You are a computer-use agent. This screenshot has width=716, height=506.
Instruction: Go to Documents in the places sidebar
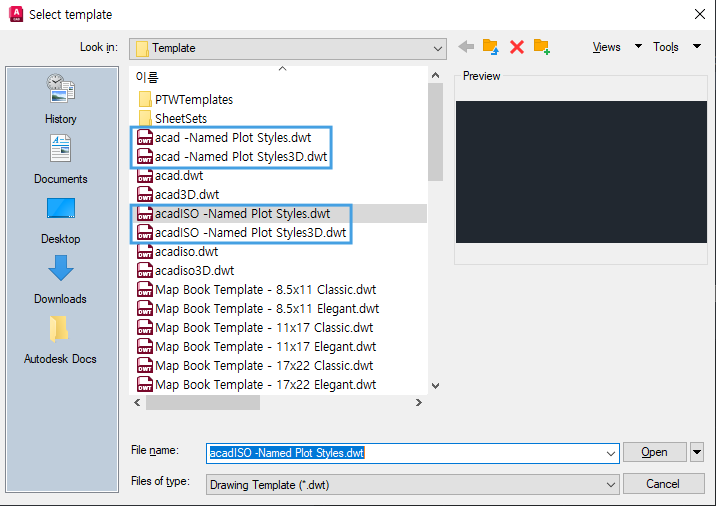61,159
